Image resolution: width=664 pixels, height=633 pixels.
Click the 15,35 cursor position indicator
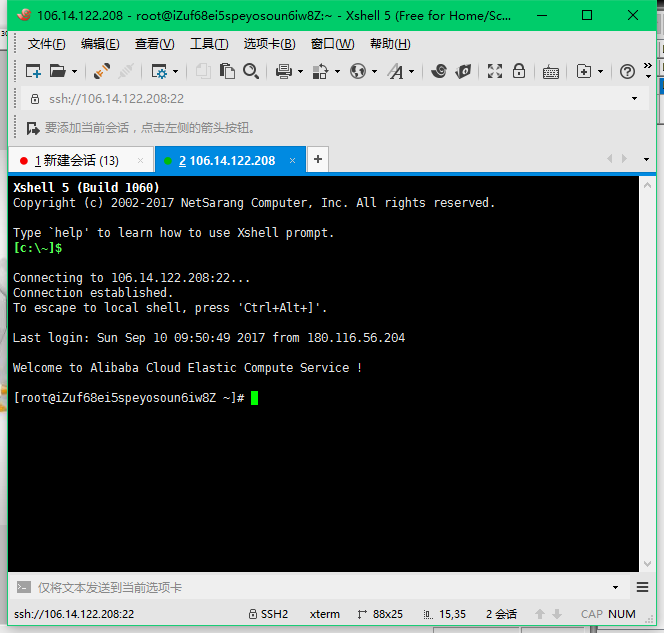[x=445, y=614]
